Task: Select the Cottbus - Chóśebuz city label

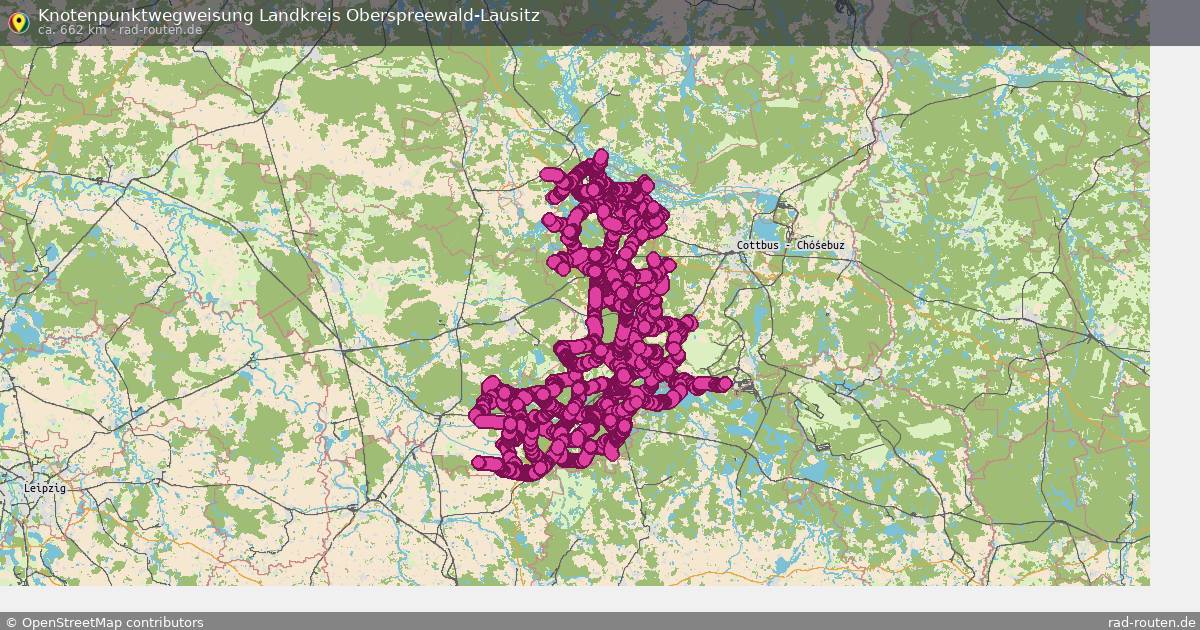Action: pos(789,244)
